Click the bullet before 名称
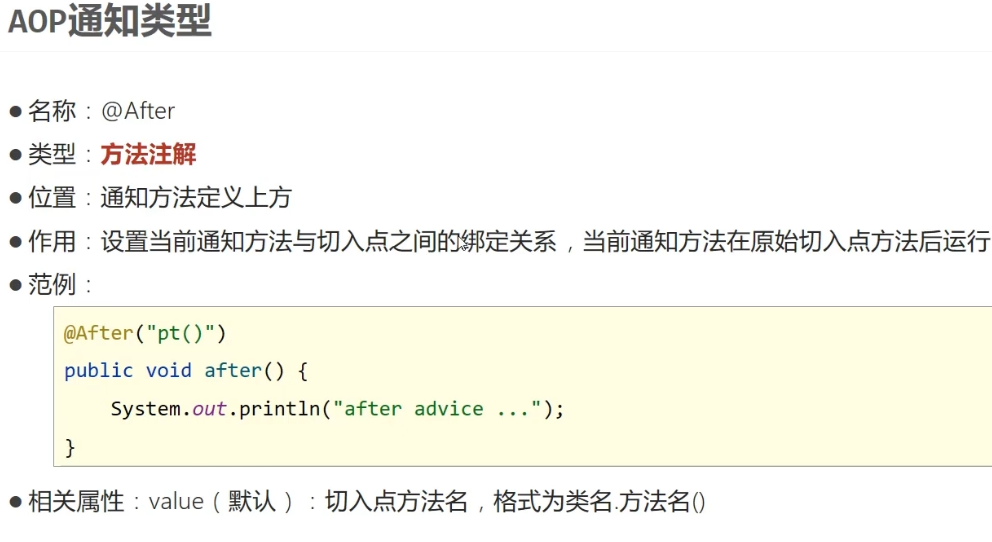Screen dimensions: 992x542 click(16, 113)
